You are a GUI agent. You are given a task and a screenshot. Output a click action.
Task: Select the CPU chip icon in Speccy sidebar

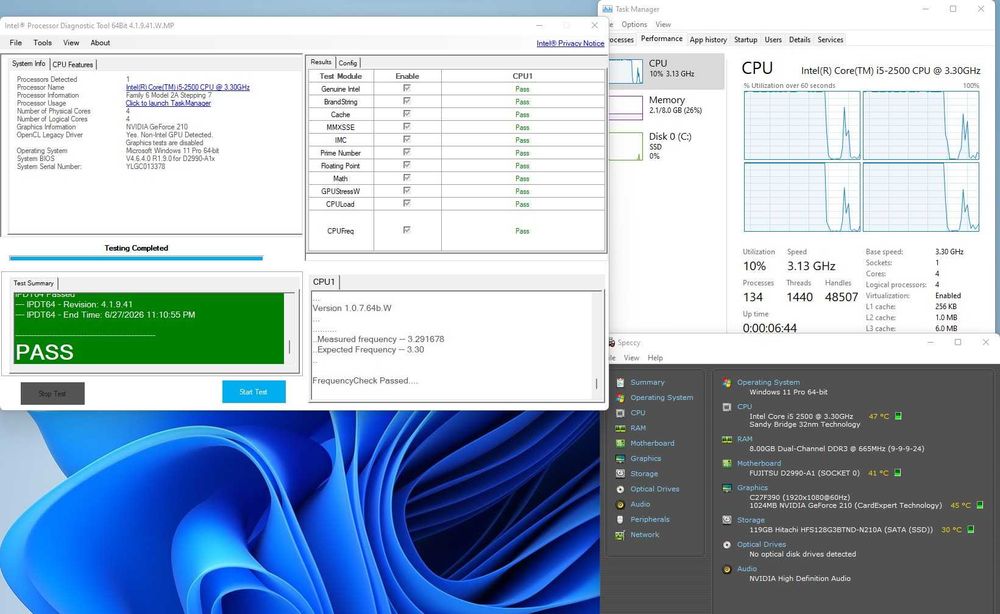(x=620, y=413)
